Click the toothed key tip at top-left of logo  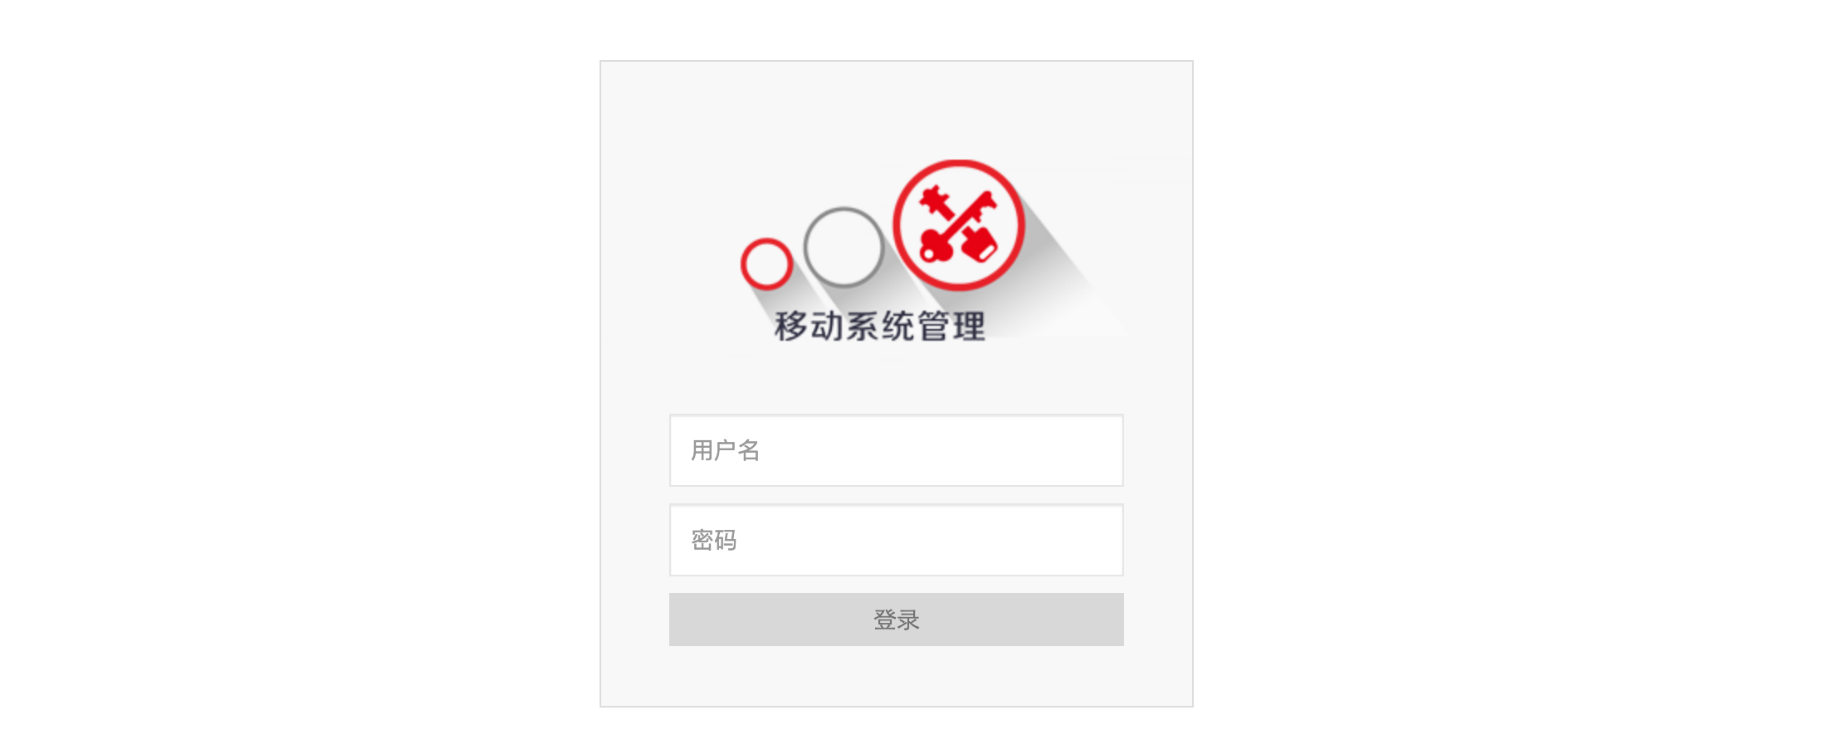click(935, 199)
